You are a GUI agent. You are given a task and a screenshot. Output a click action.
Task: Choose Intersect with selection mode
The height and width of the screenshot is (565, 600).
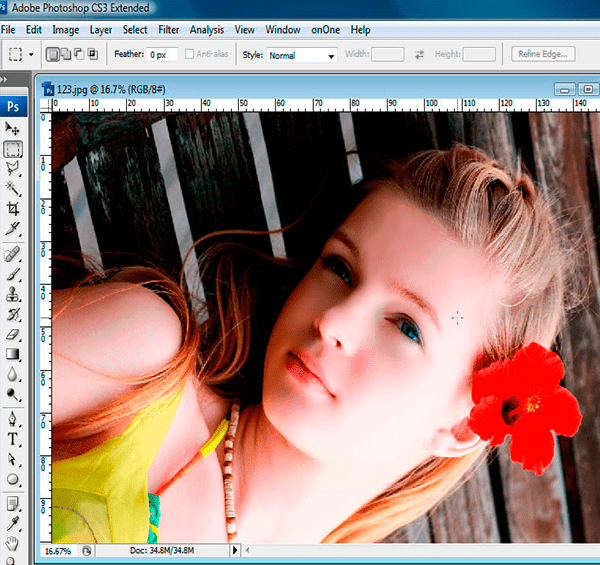click(x=93, y=54)
